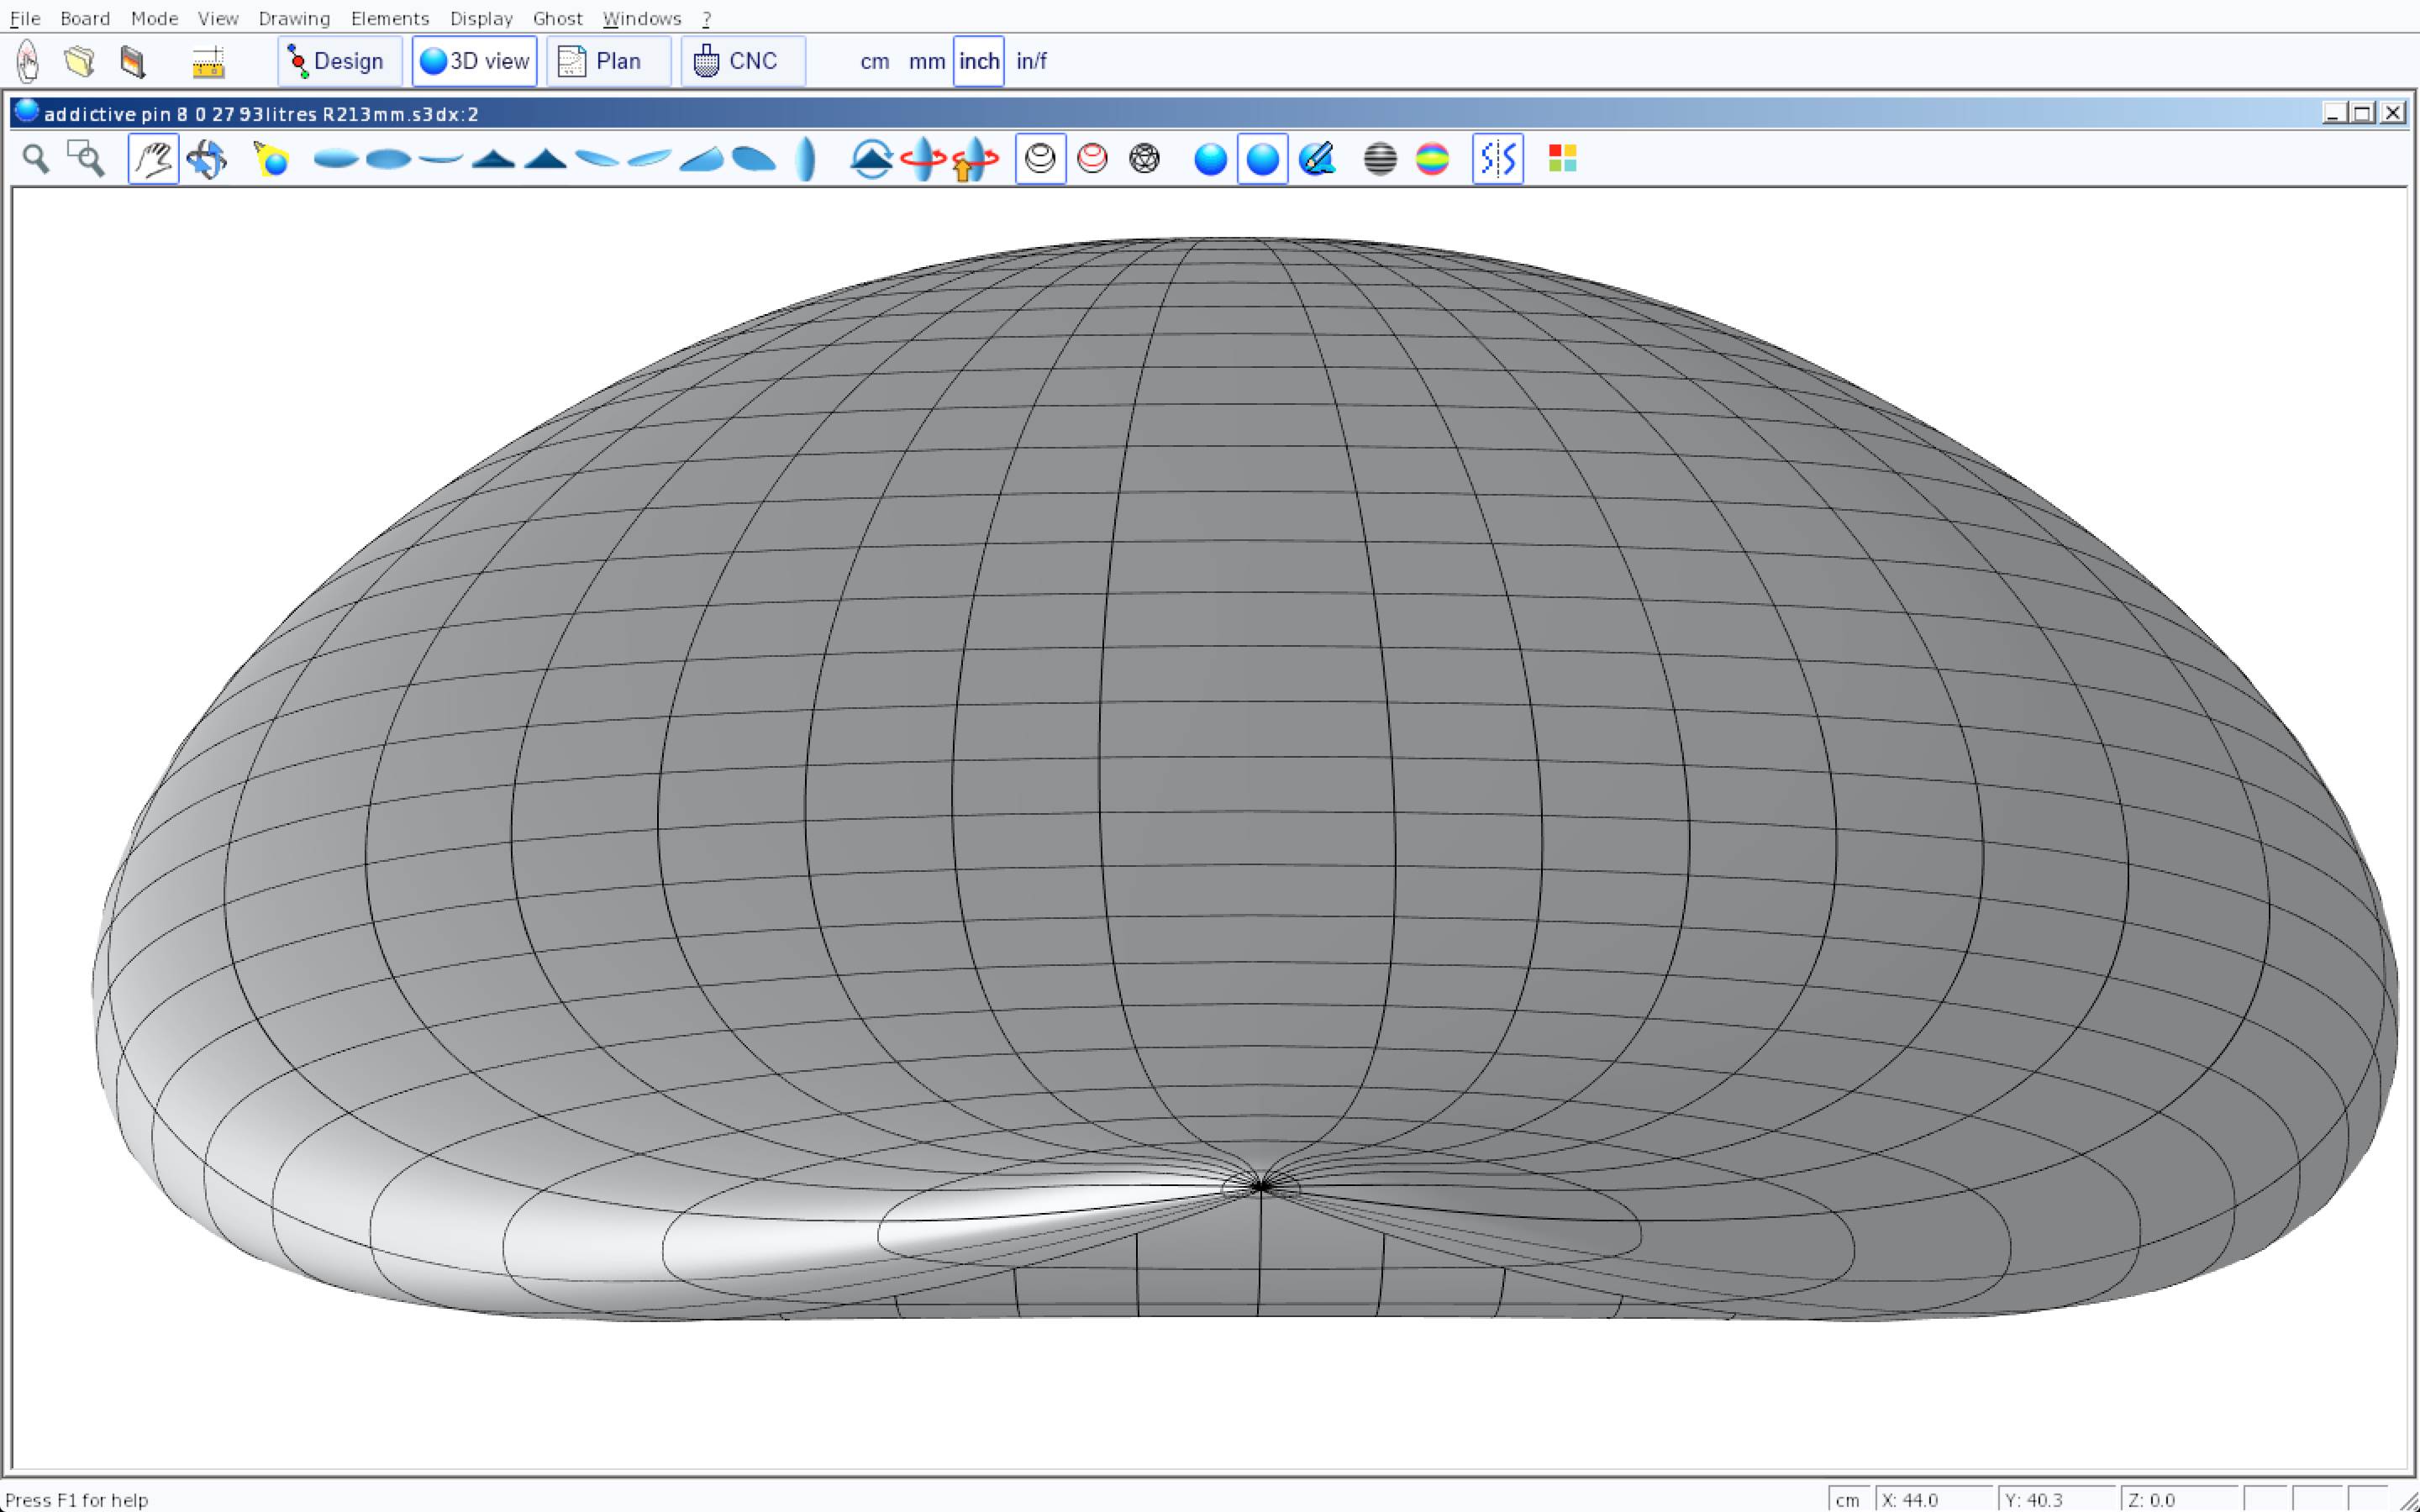The image size is (2420, 1512).
Task: Select the 3D rotate view tool
Action: tap(207, 159)
